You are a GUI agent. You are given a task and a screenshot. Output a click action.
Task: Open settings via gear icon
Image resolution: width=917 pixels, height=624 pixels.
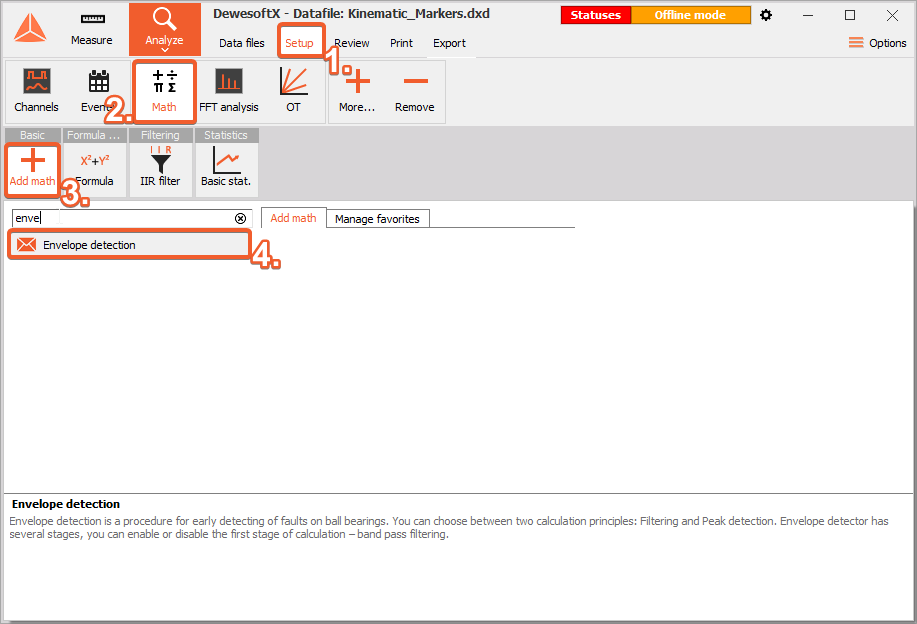[766, 15]
